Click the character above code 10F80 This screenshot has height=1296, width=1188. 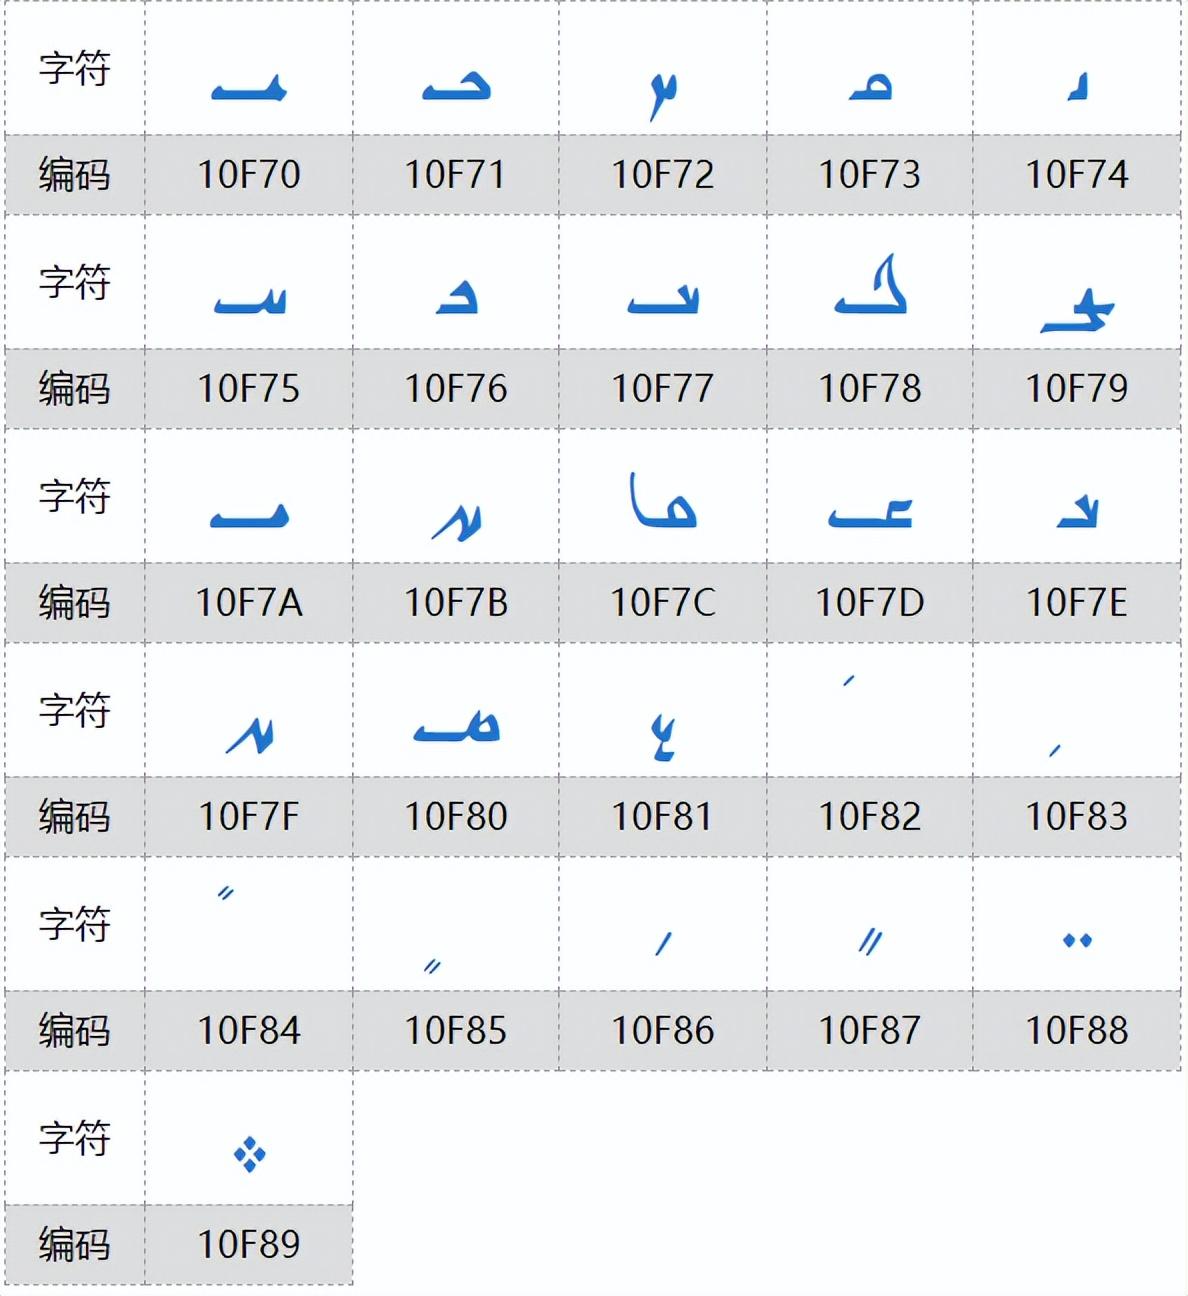(456, 727)
